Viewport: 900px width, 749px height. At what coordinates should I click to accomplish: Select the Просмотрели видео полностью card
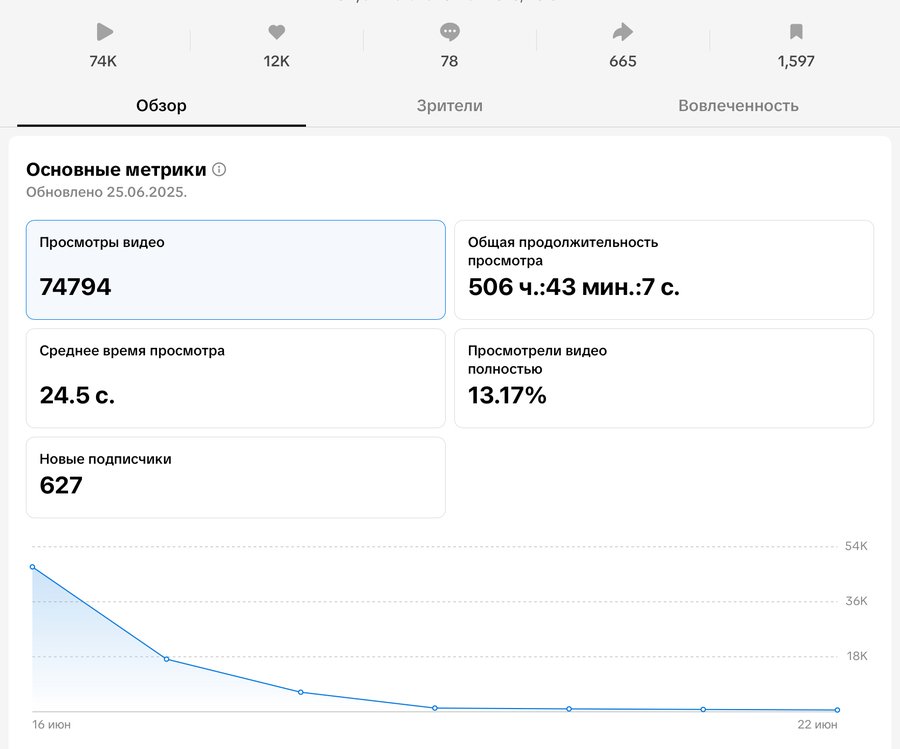click(664, 378)
